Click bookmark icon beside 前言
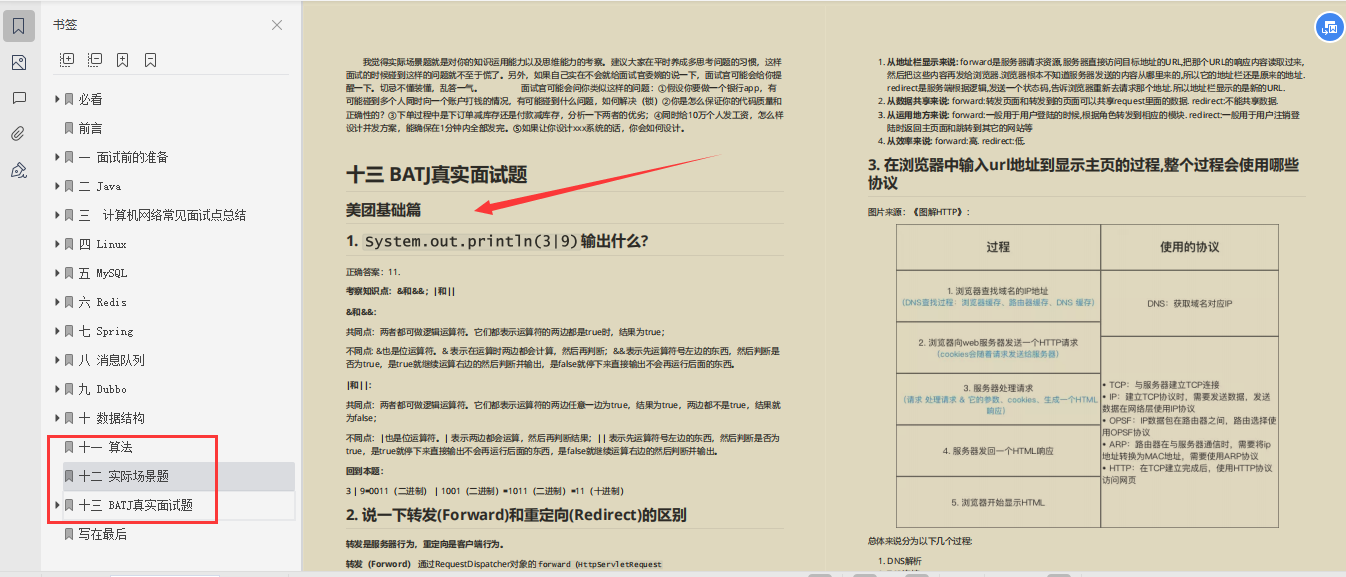This screenshot has height=577, width=1346. [x=69, y=128]
